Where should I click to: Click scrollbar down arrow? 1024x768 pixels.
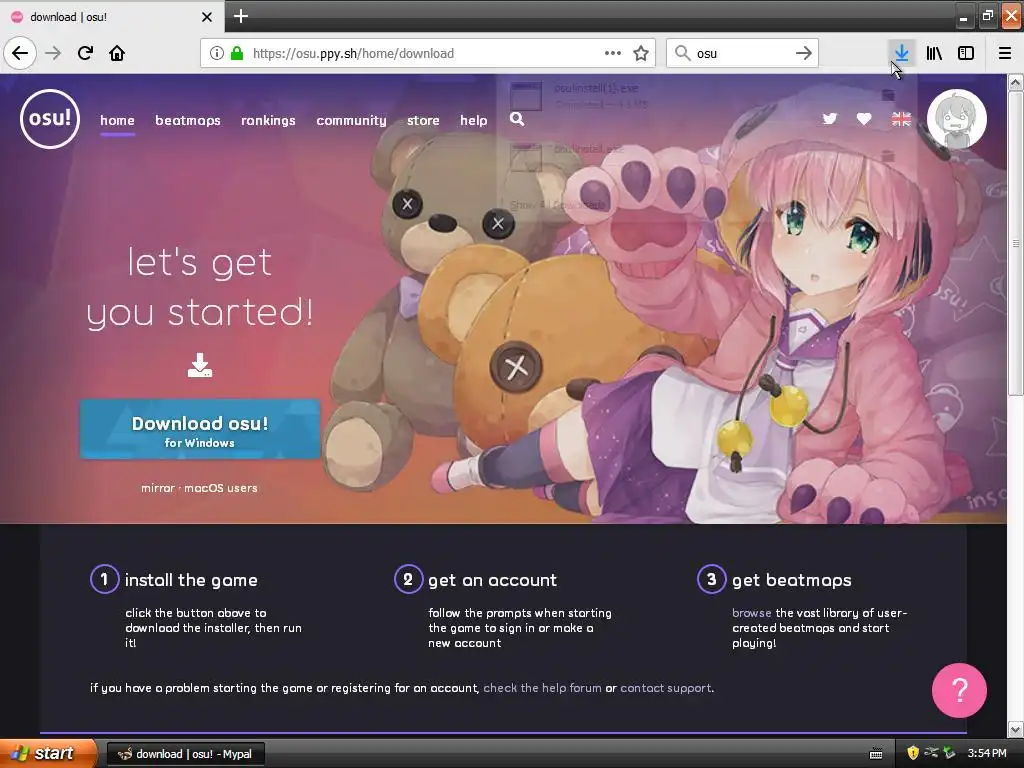point(1016,729)
